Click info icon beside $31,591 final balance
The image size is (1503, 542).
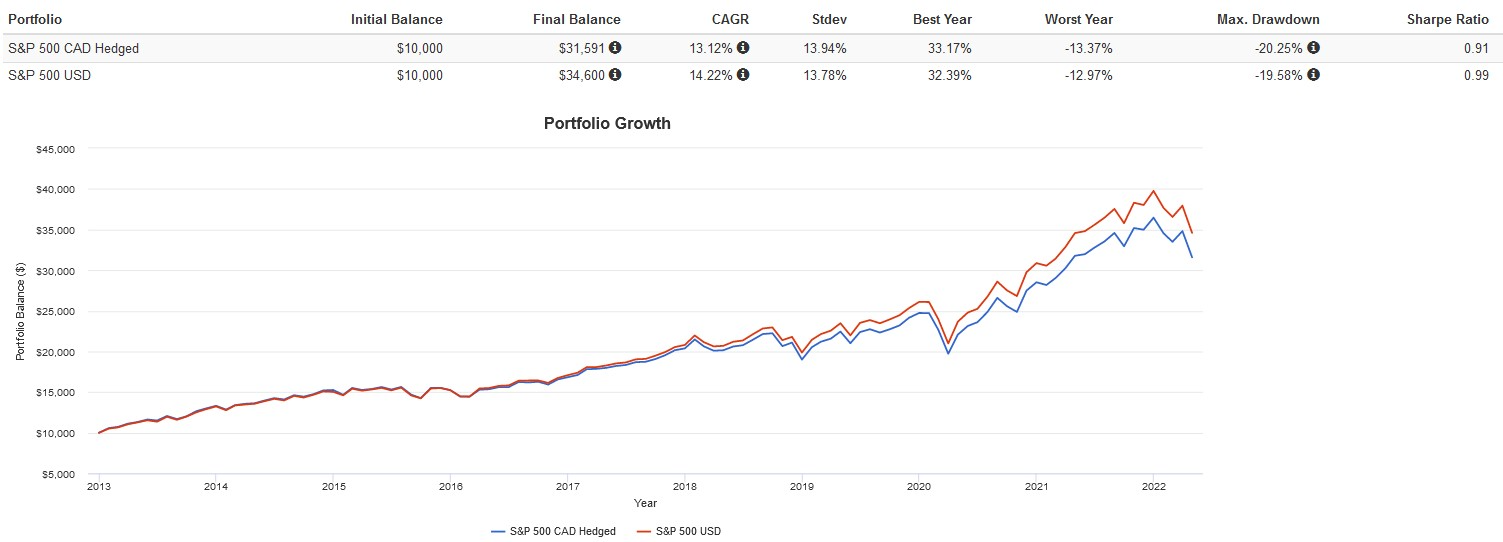pyautogui.click(x=615, y=48)
